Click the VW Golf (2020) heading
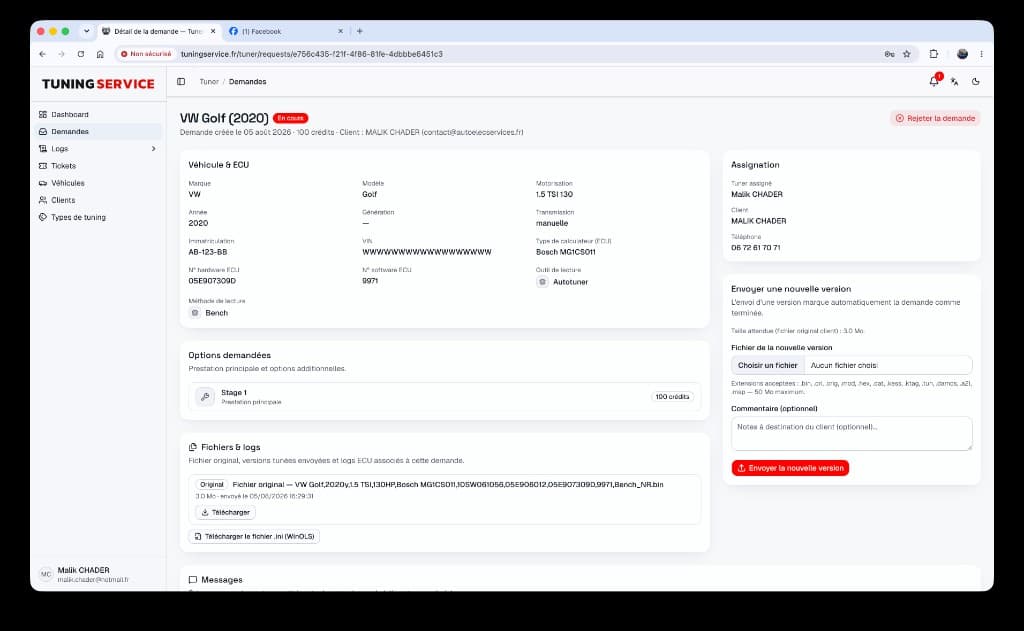The width and height of the screenshot is (1024, 631). [224, 118]
